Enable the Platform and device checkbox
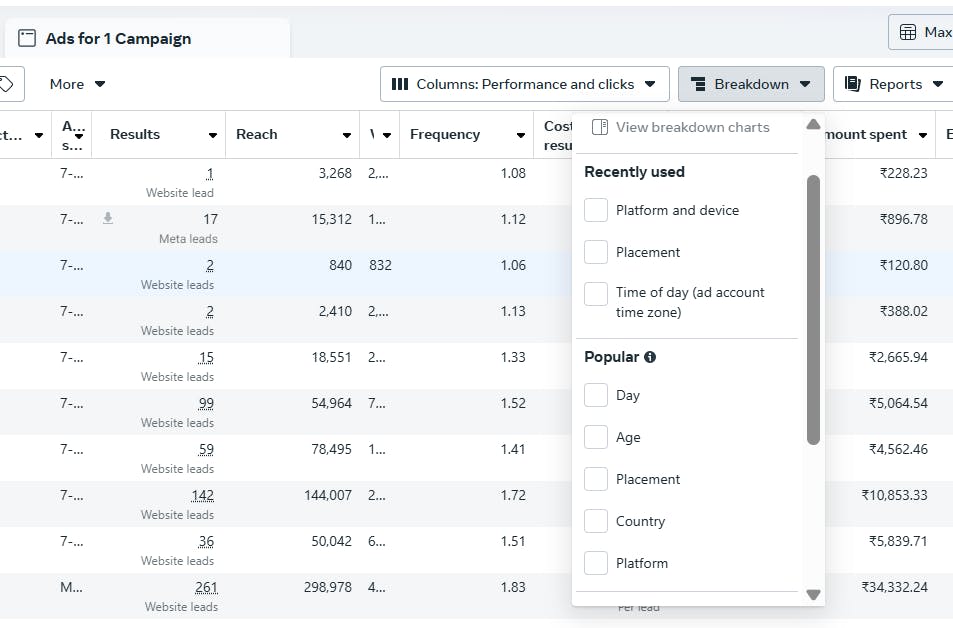953x628 pixels. 596,210
